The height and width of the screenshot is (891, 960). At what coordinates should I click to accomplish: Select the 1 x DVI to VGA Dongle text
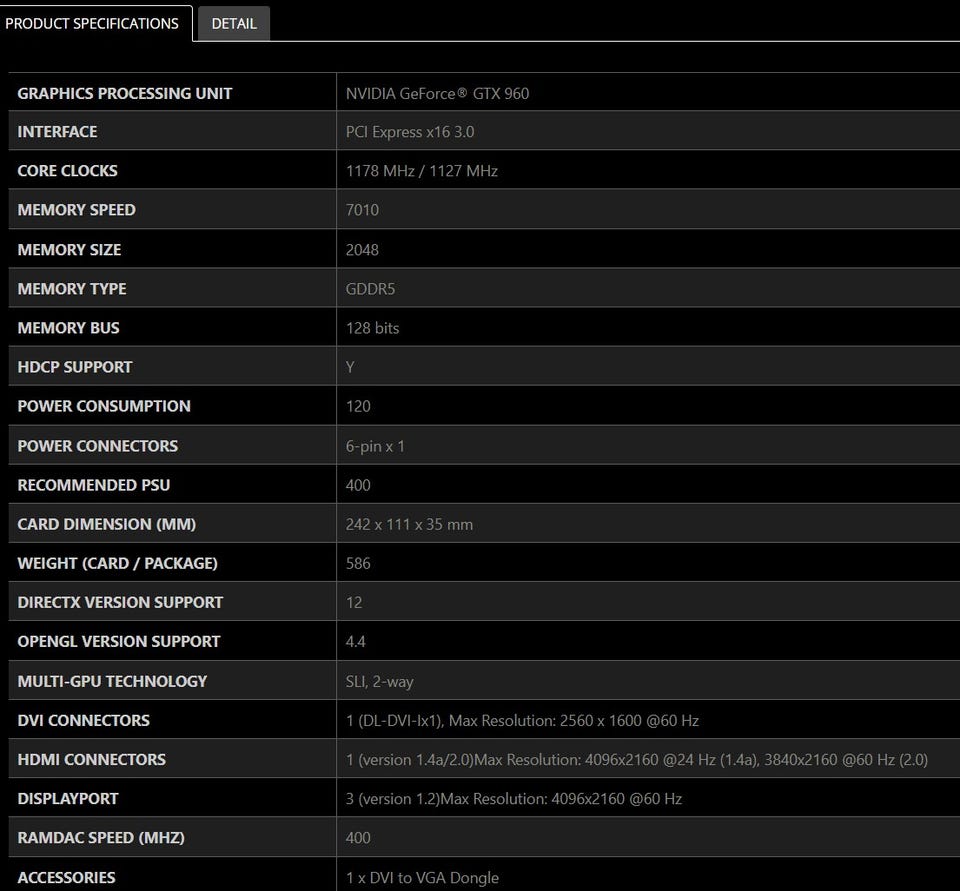tap(422, 879)
